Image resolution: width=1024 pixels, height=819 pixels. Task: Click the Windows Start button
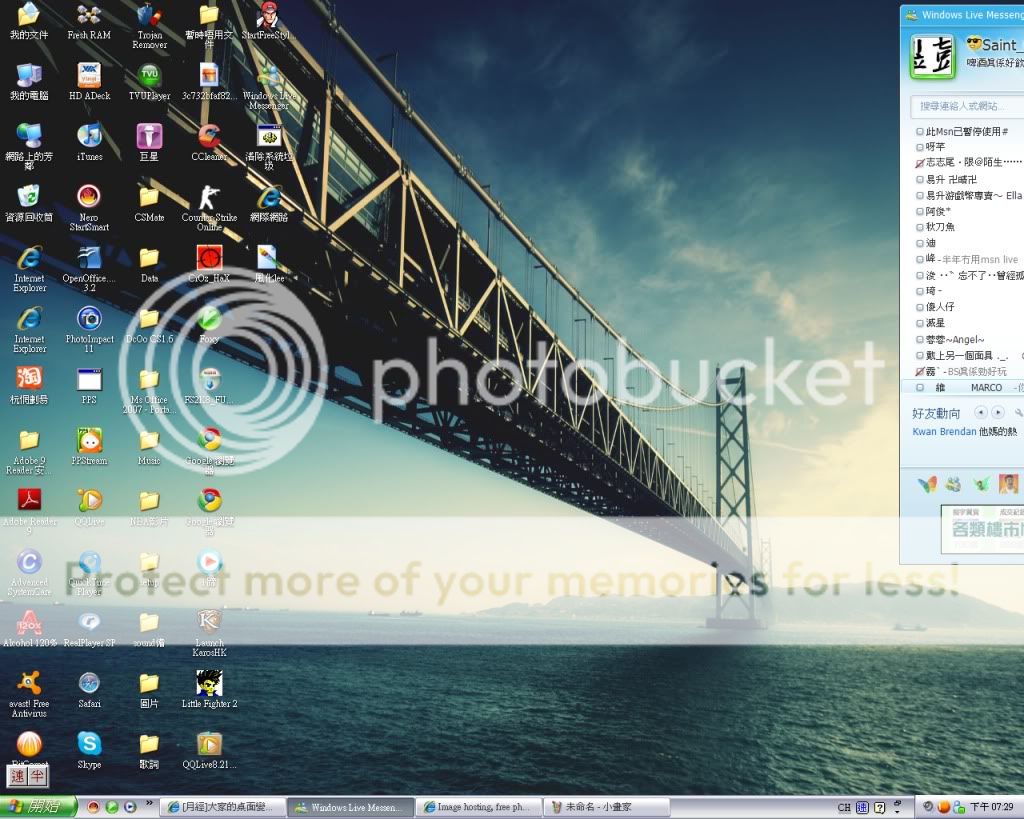coord(40,806)
